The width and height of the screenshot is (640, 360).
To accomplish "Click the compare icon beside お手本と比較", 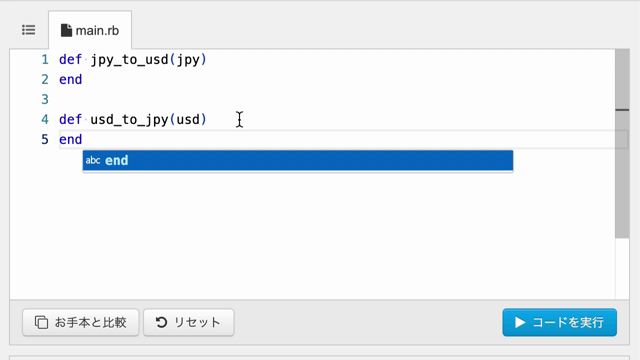I will [41, 322].
